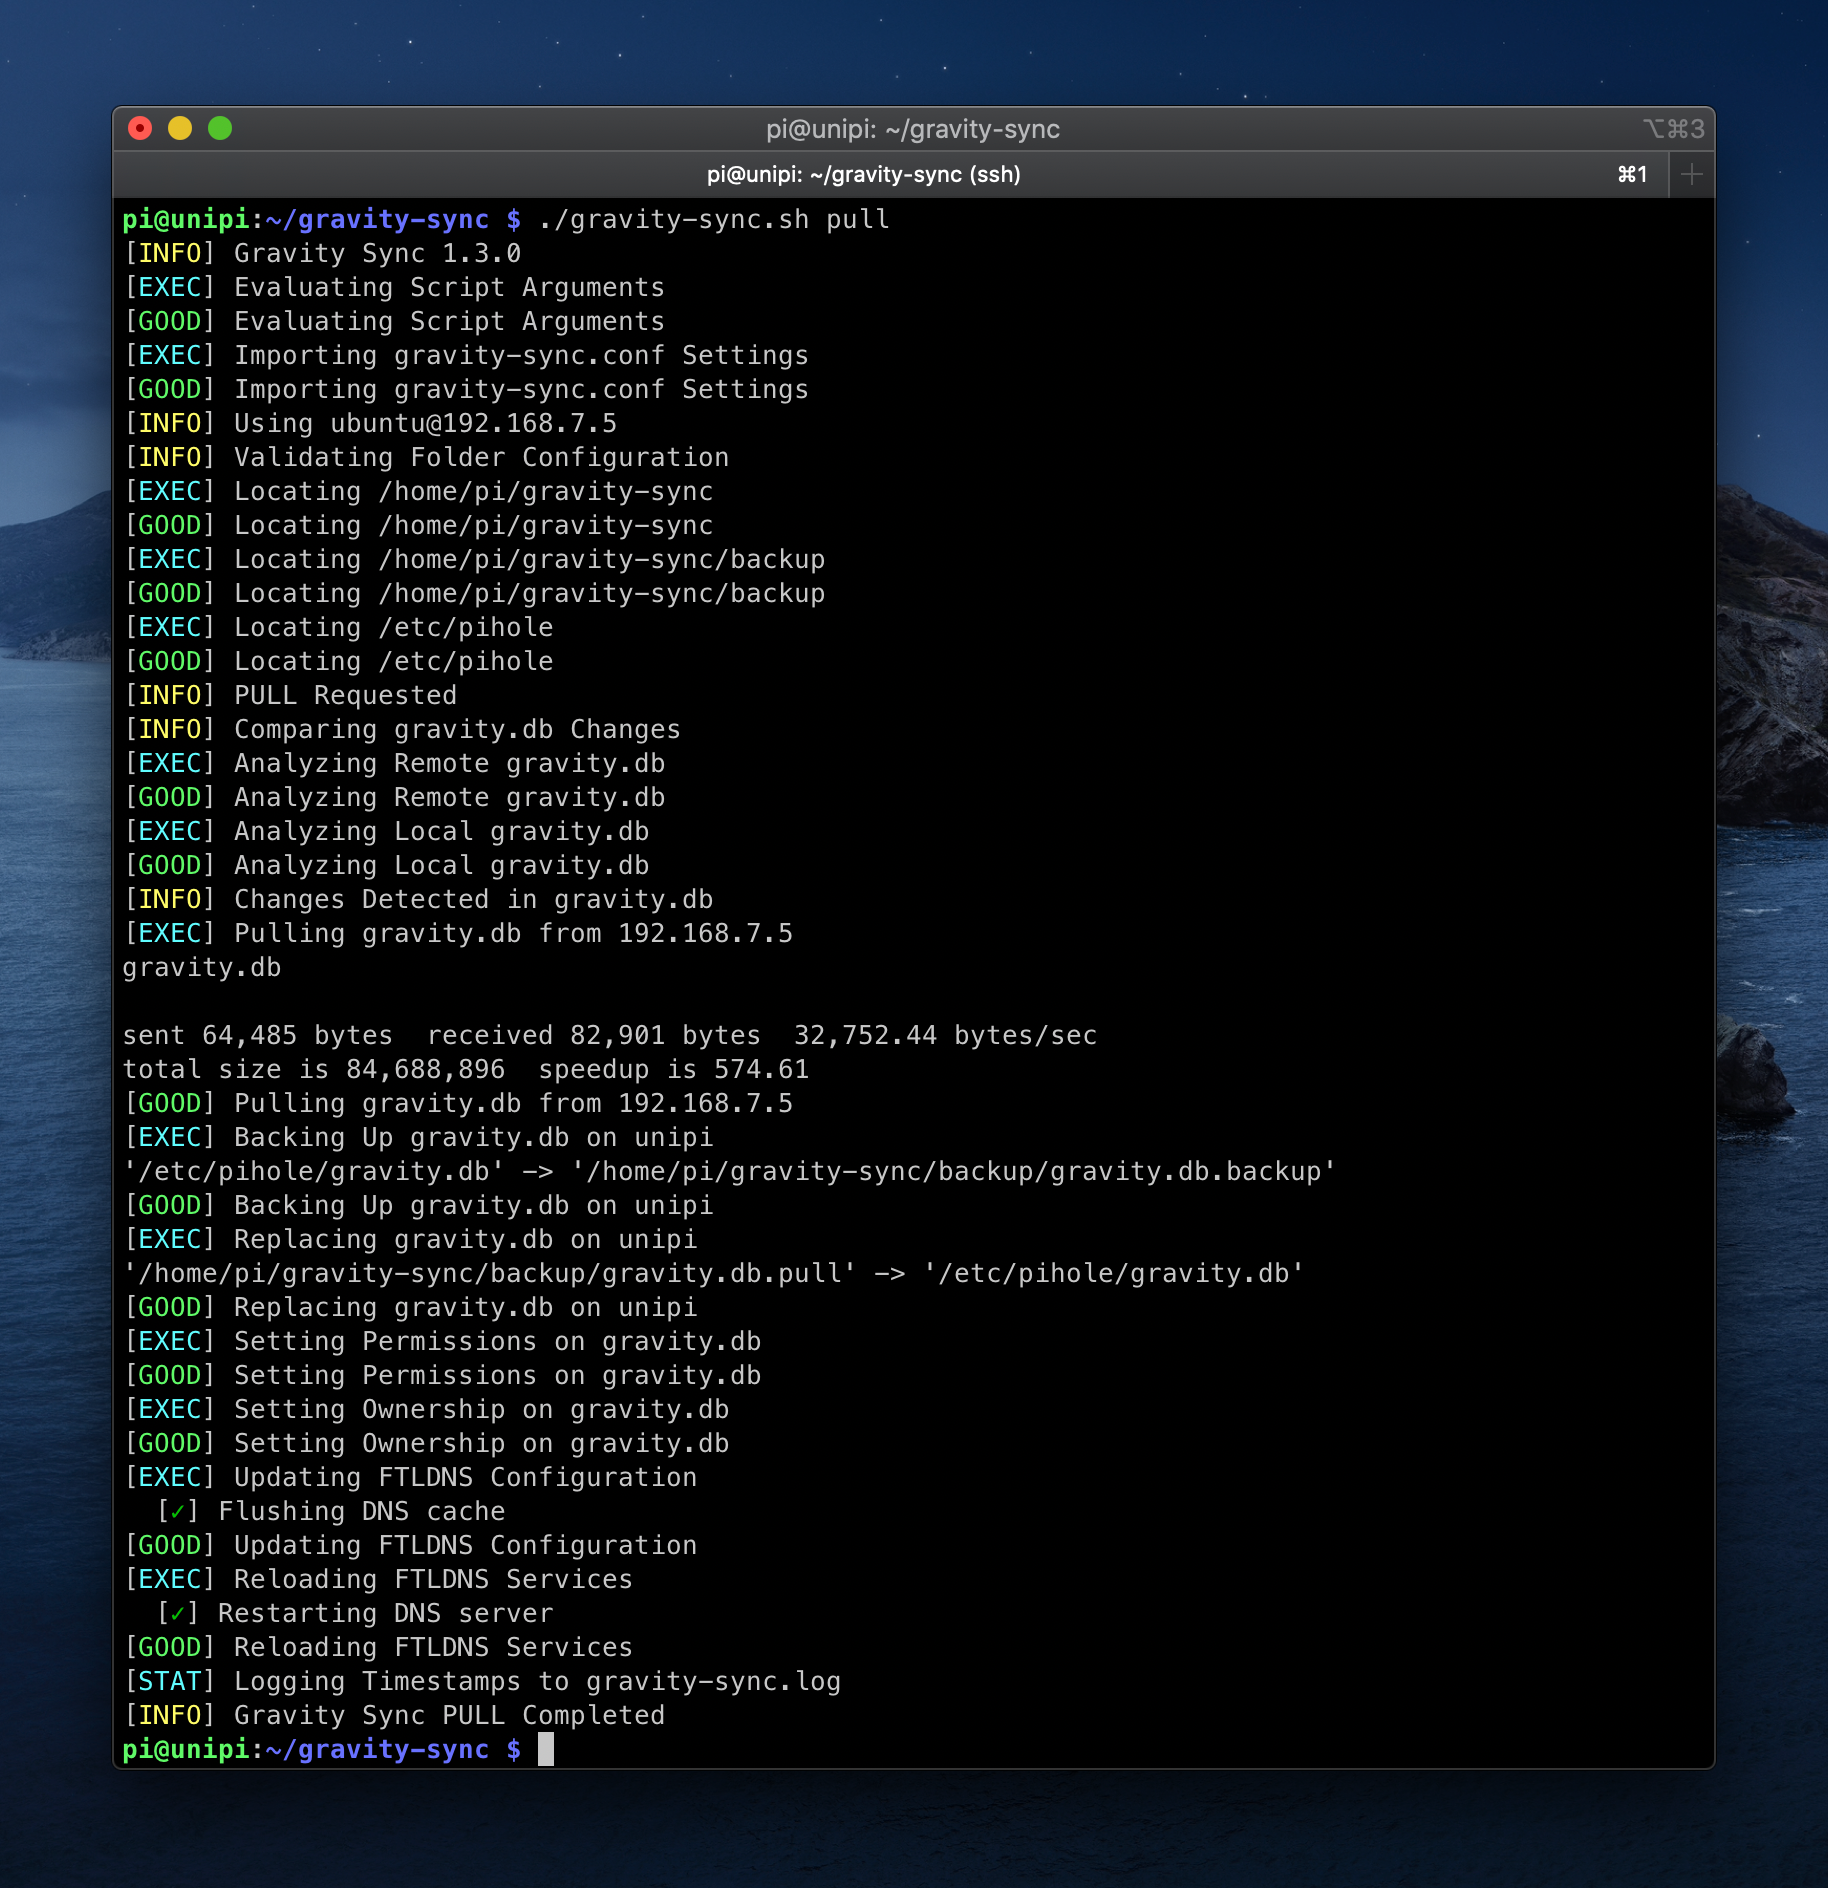Click the window title pi@unipi: ~/gravity-sync

[x=913, y=129]
